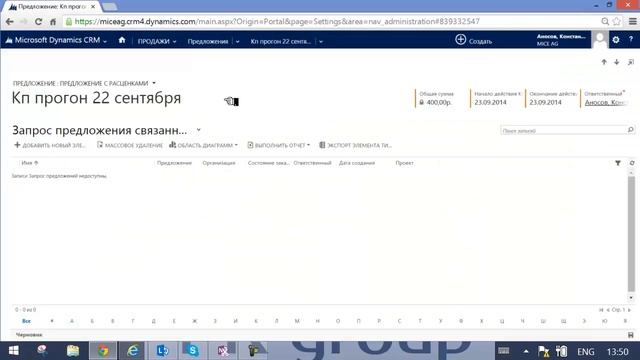Open ОБЛАСТЬ ДИАГРАММ dropdown

(x=203, y=145)
